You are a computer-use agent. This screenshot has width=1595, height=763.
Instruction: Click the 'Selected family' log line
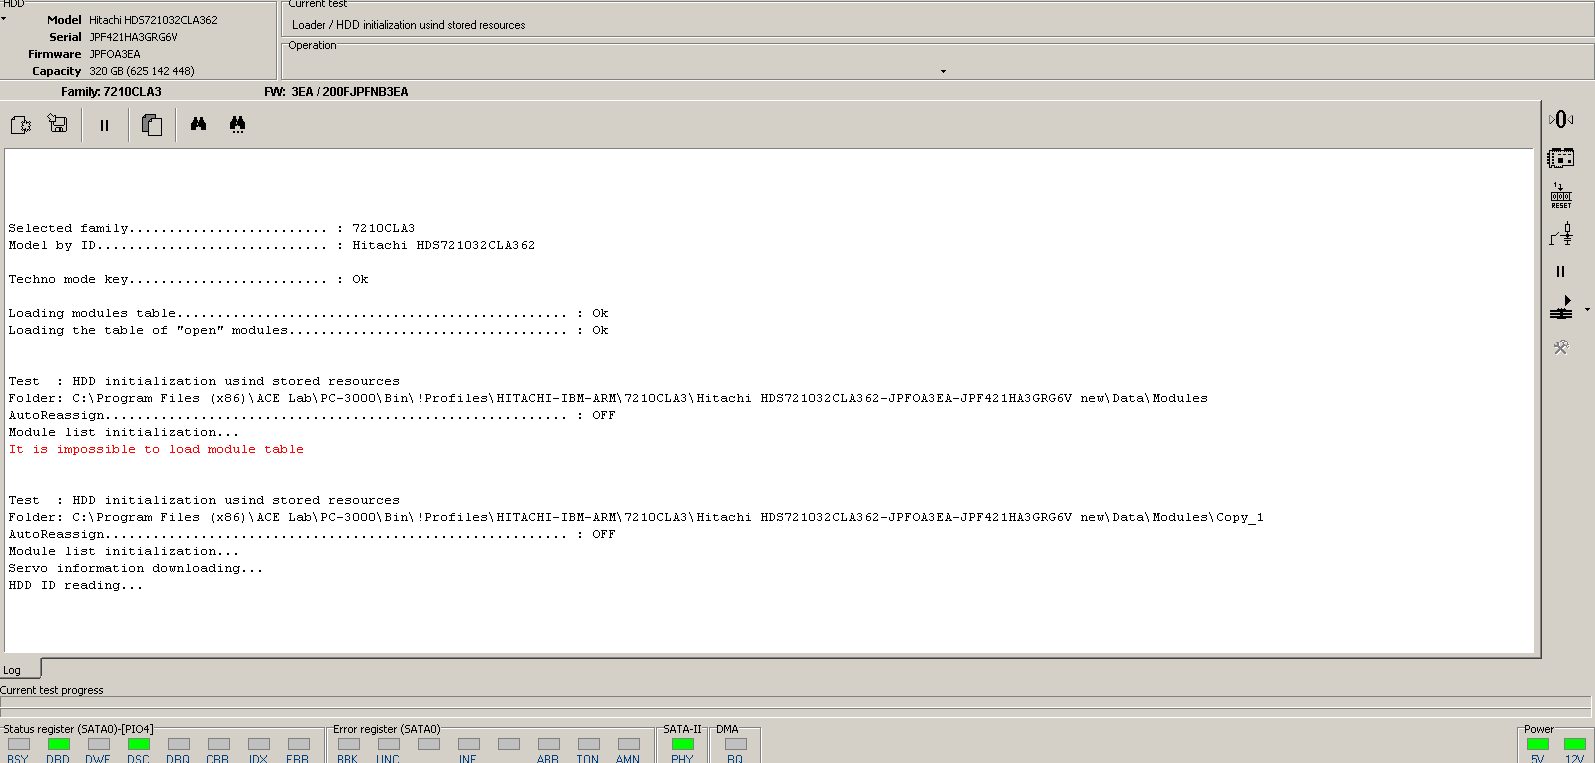point(211,228)
